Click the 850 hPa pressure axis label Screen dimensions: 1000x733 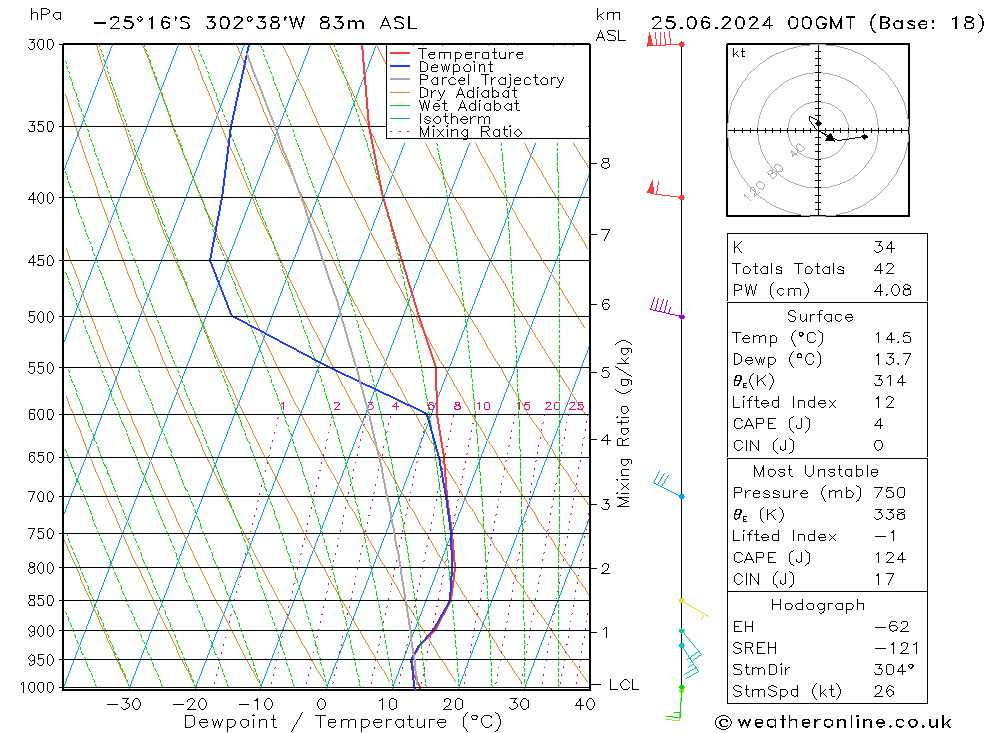tap(41, 601)
